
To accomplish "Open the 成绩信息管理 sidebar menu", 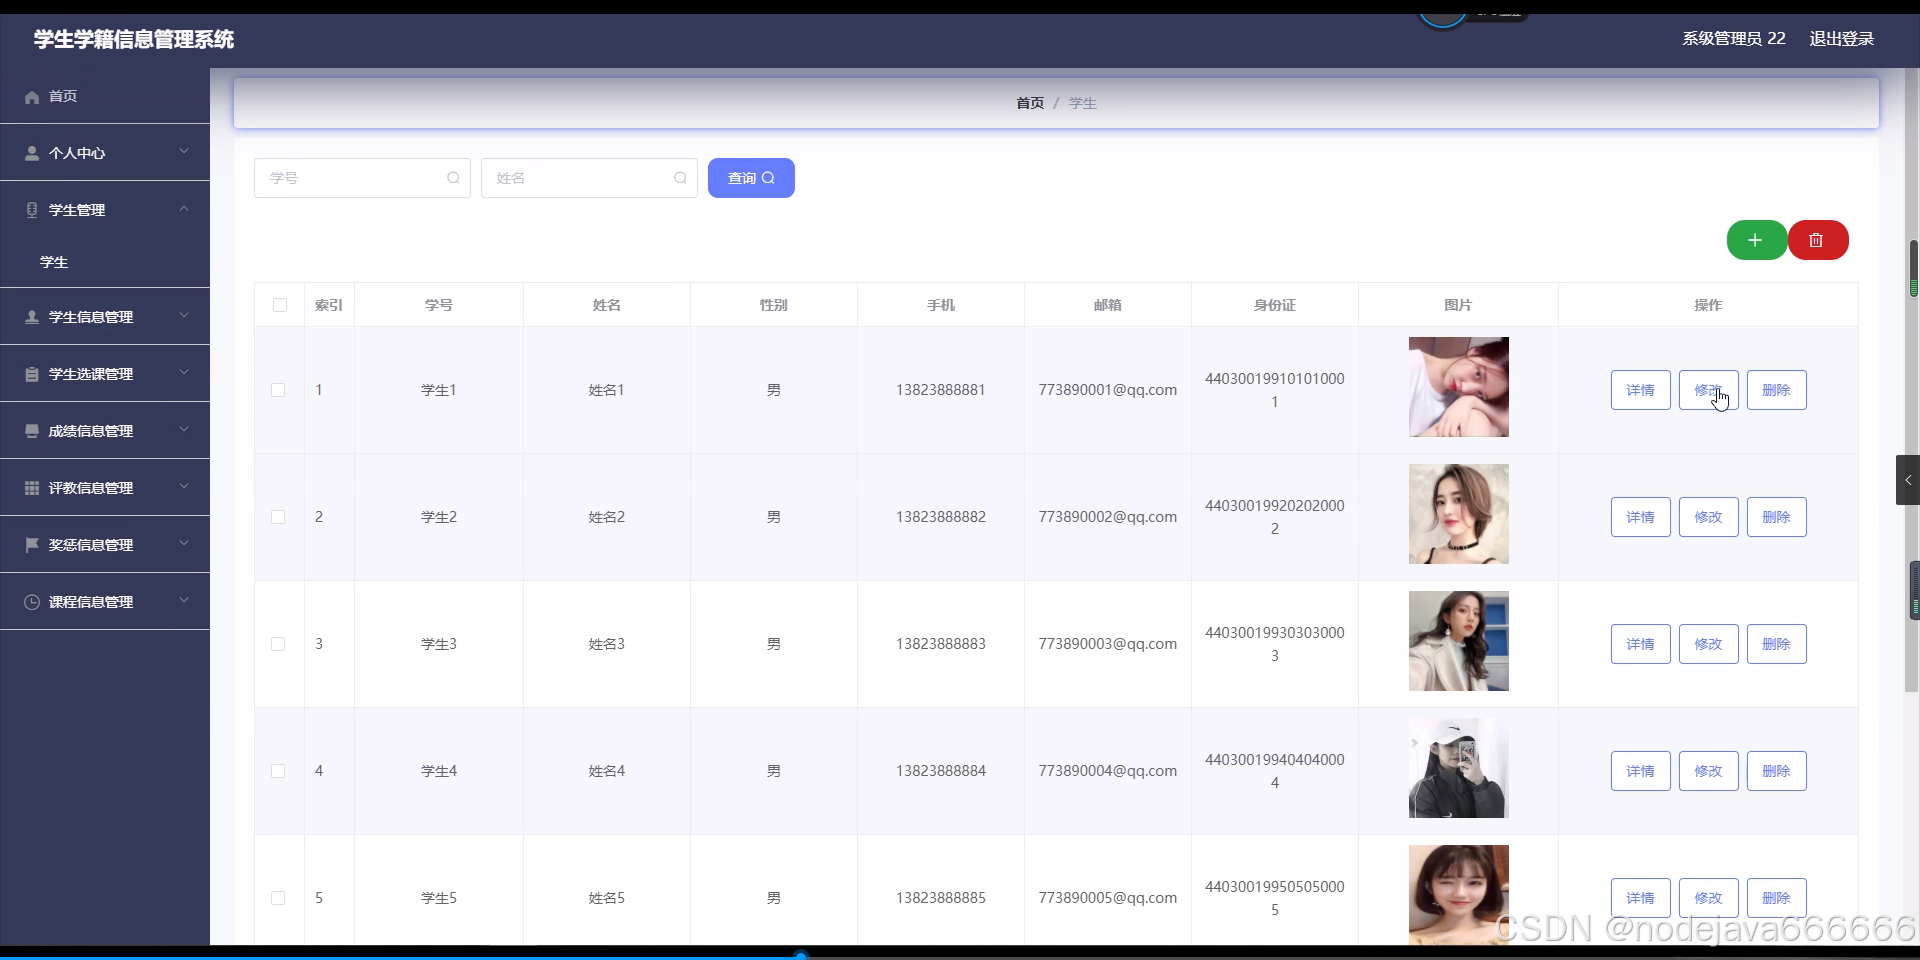I will coord(105,431).
